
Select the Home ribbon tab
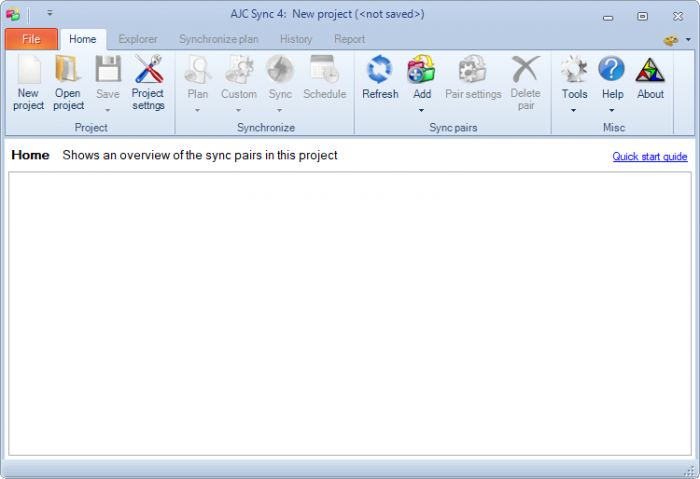coord(83,39)
